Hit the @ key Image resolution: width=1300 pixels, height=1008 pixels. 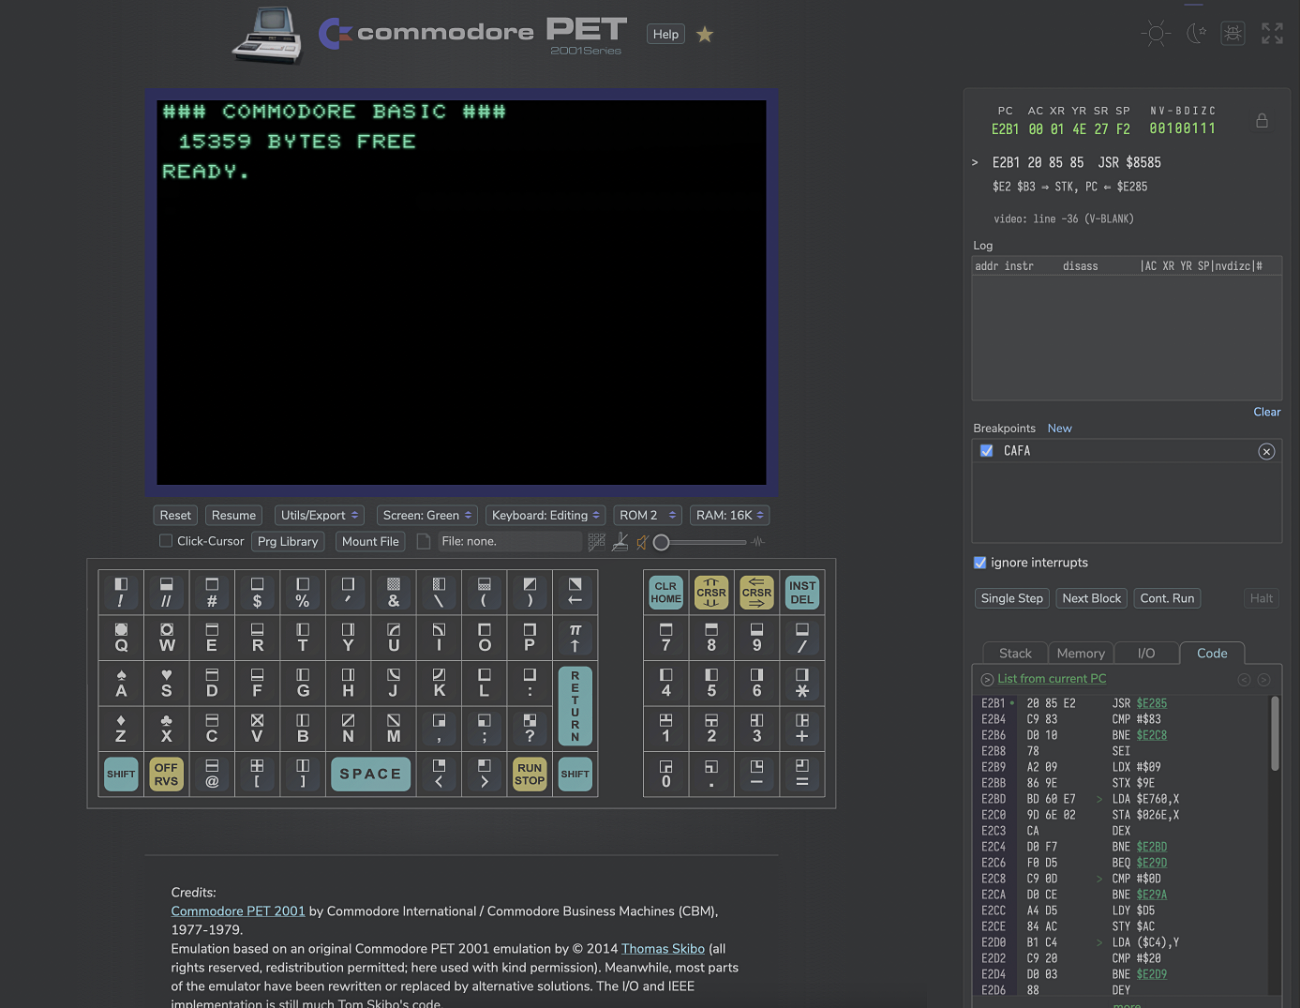point(212,773)
